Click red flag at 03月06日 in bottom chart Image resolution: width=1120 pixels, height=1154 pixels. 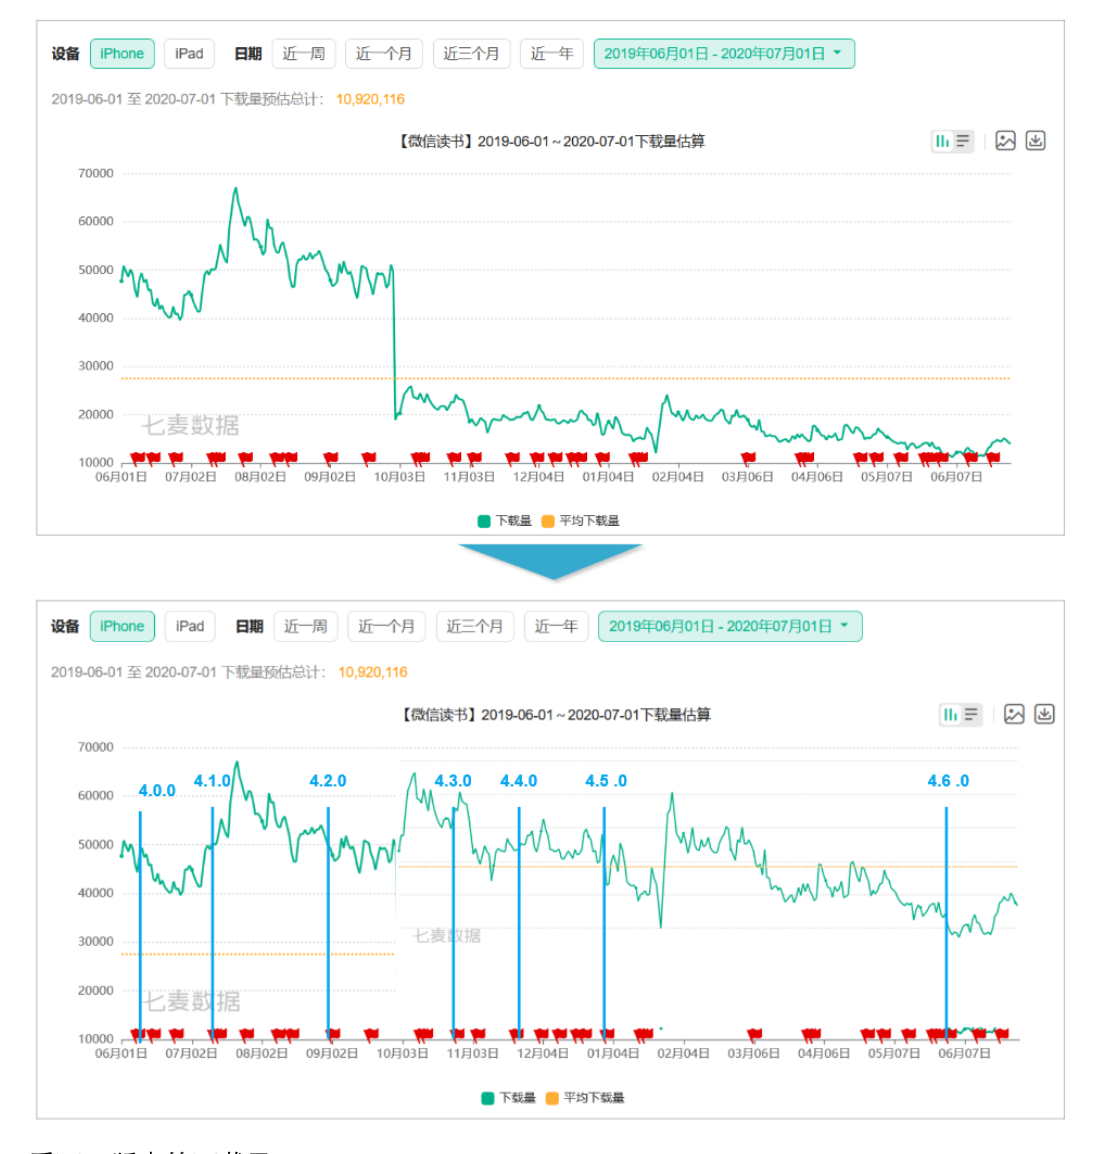754,1034
